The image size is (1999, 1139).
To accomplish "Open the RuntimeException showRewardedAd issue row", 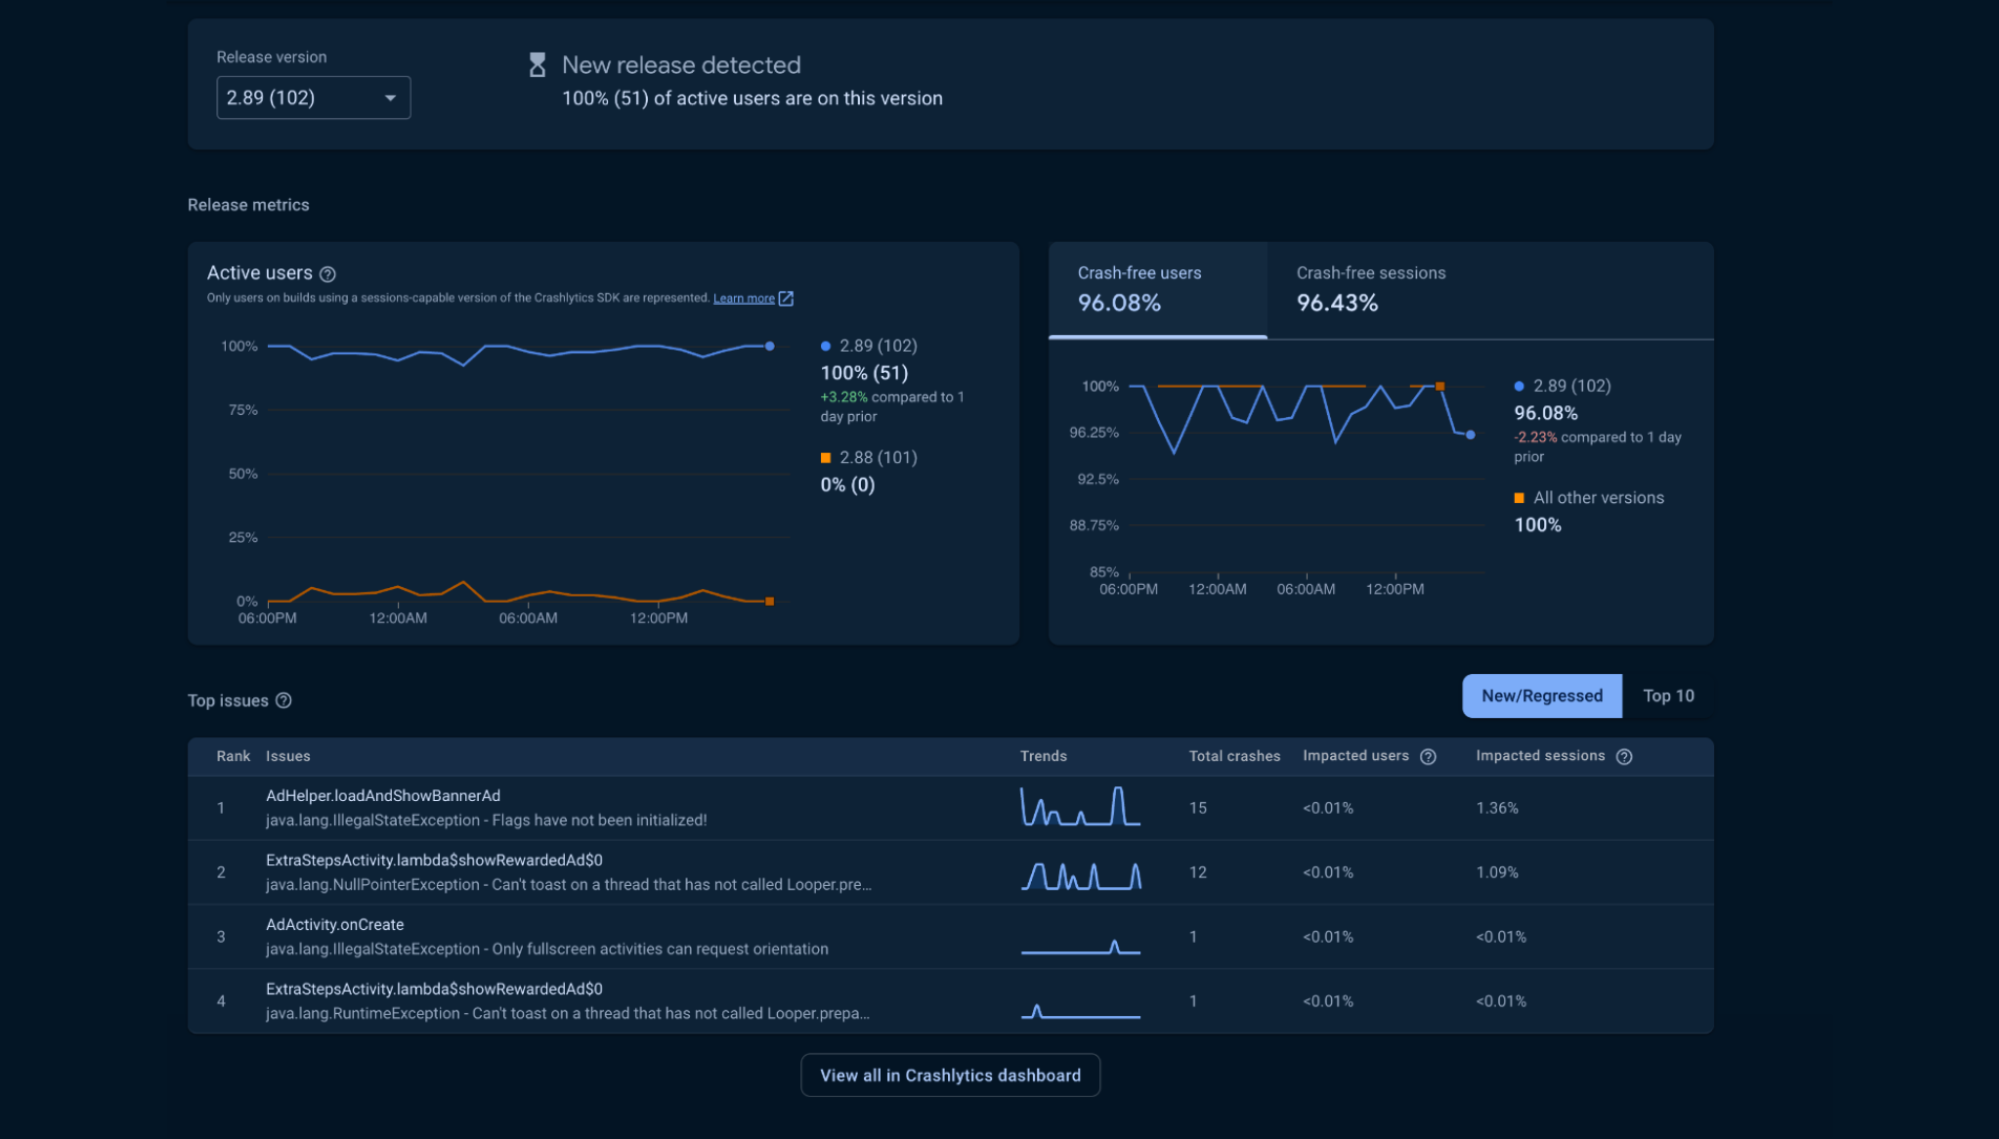I will pyautogui.click(x=950, y=1001).
